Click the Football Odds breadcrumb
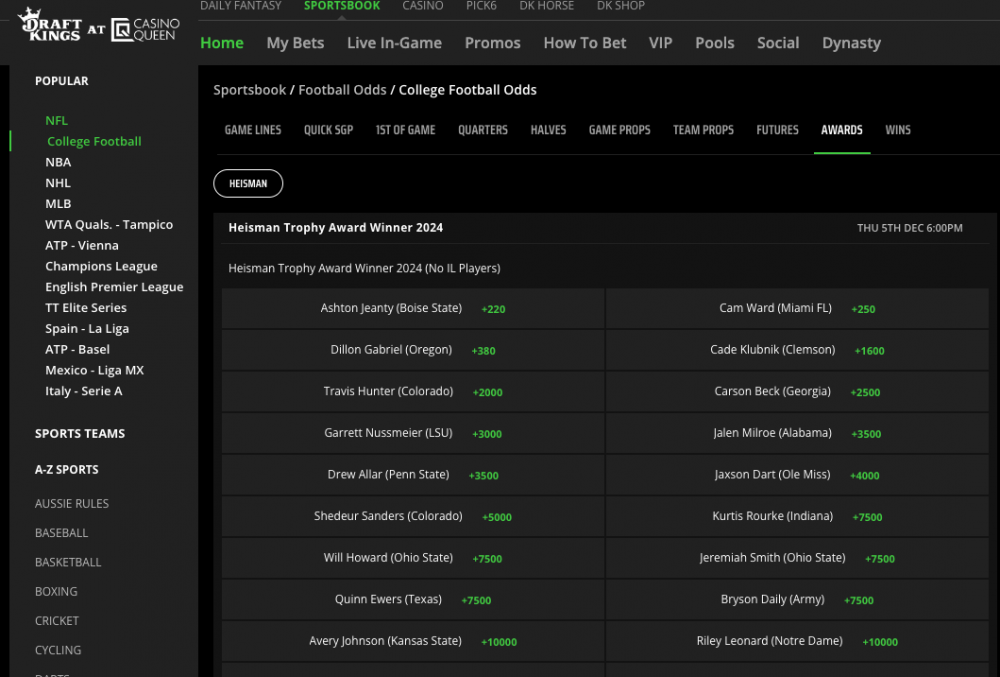The image size is (1000, 677). click(342, 90)
